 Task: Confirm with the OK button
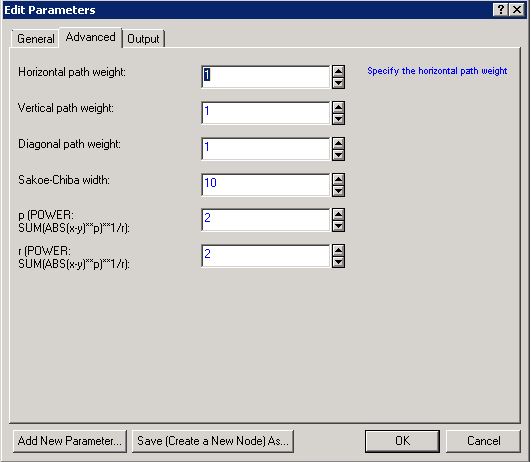click(x=402, y=441)
